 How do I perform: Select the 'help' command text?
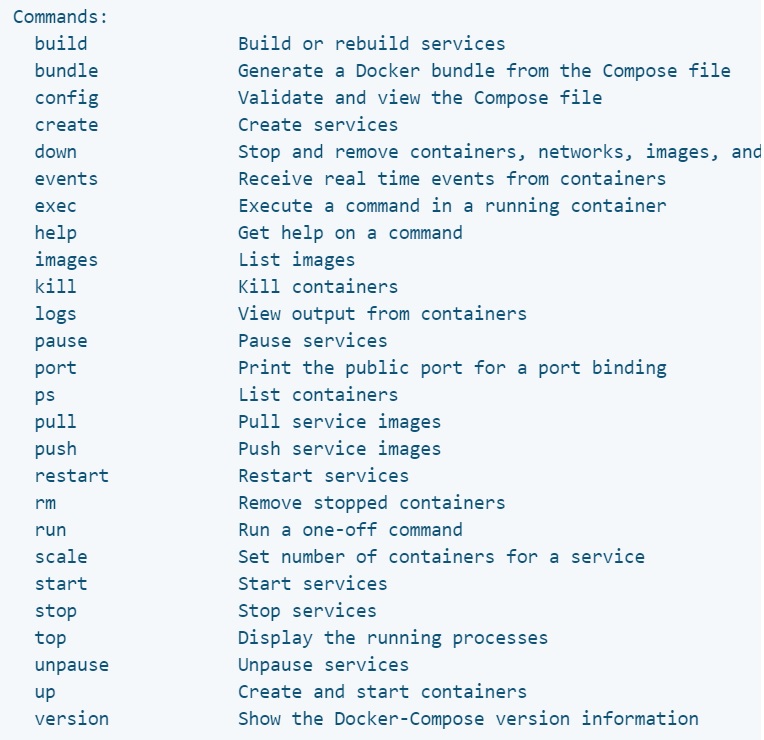(x=55, y=233)
